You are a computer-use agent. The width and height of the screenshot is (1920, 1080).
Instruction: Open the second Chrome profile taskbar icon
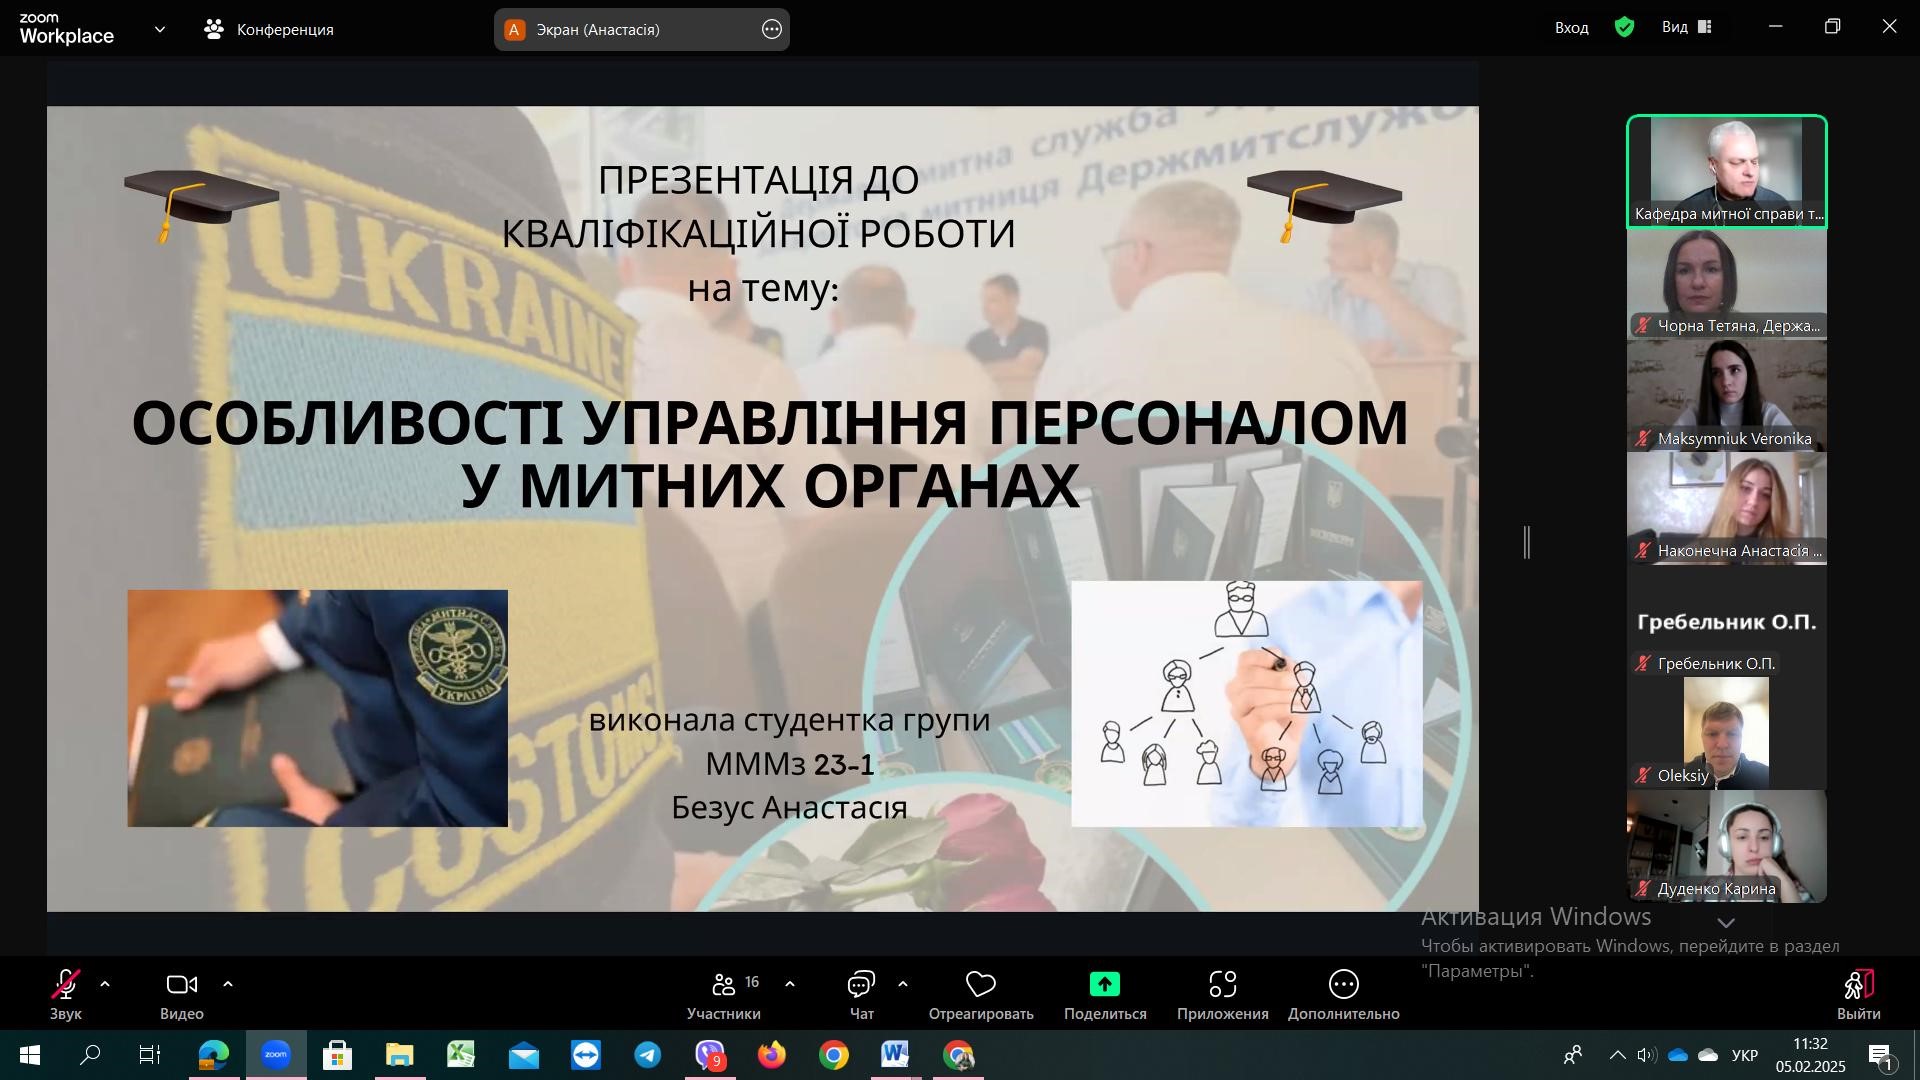pyautogui.click(x=958, y=1055)
